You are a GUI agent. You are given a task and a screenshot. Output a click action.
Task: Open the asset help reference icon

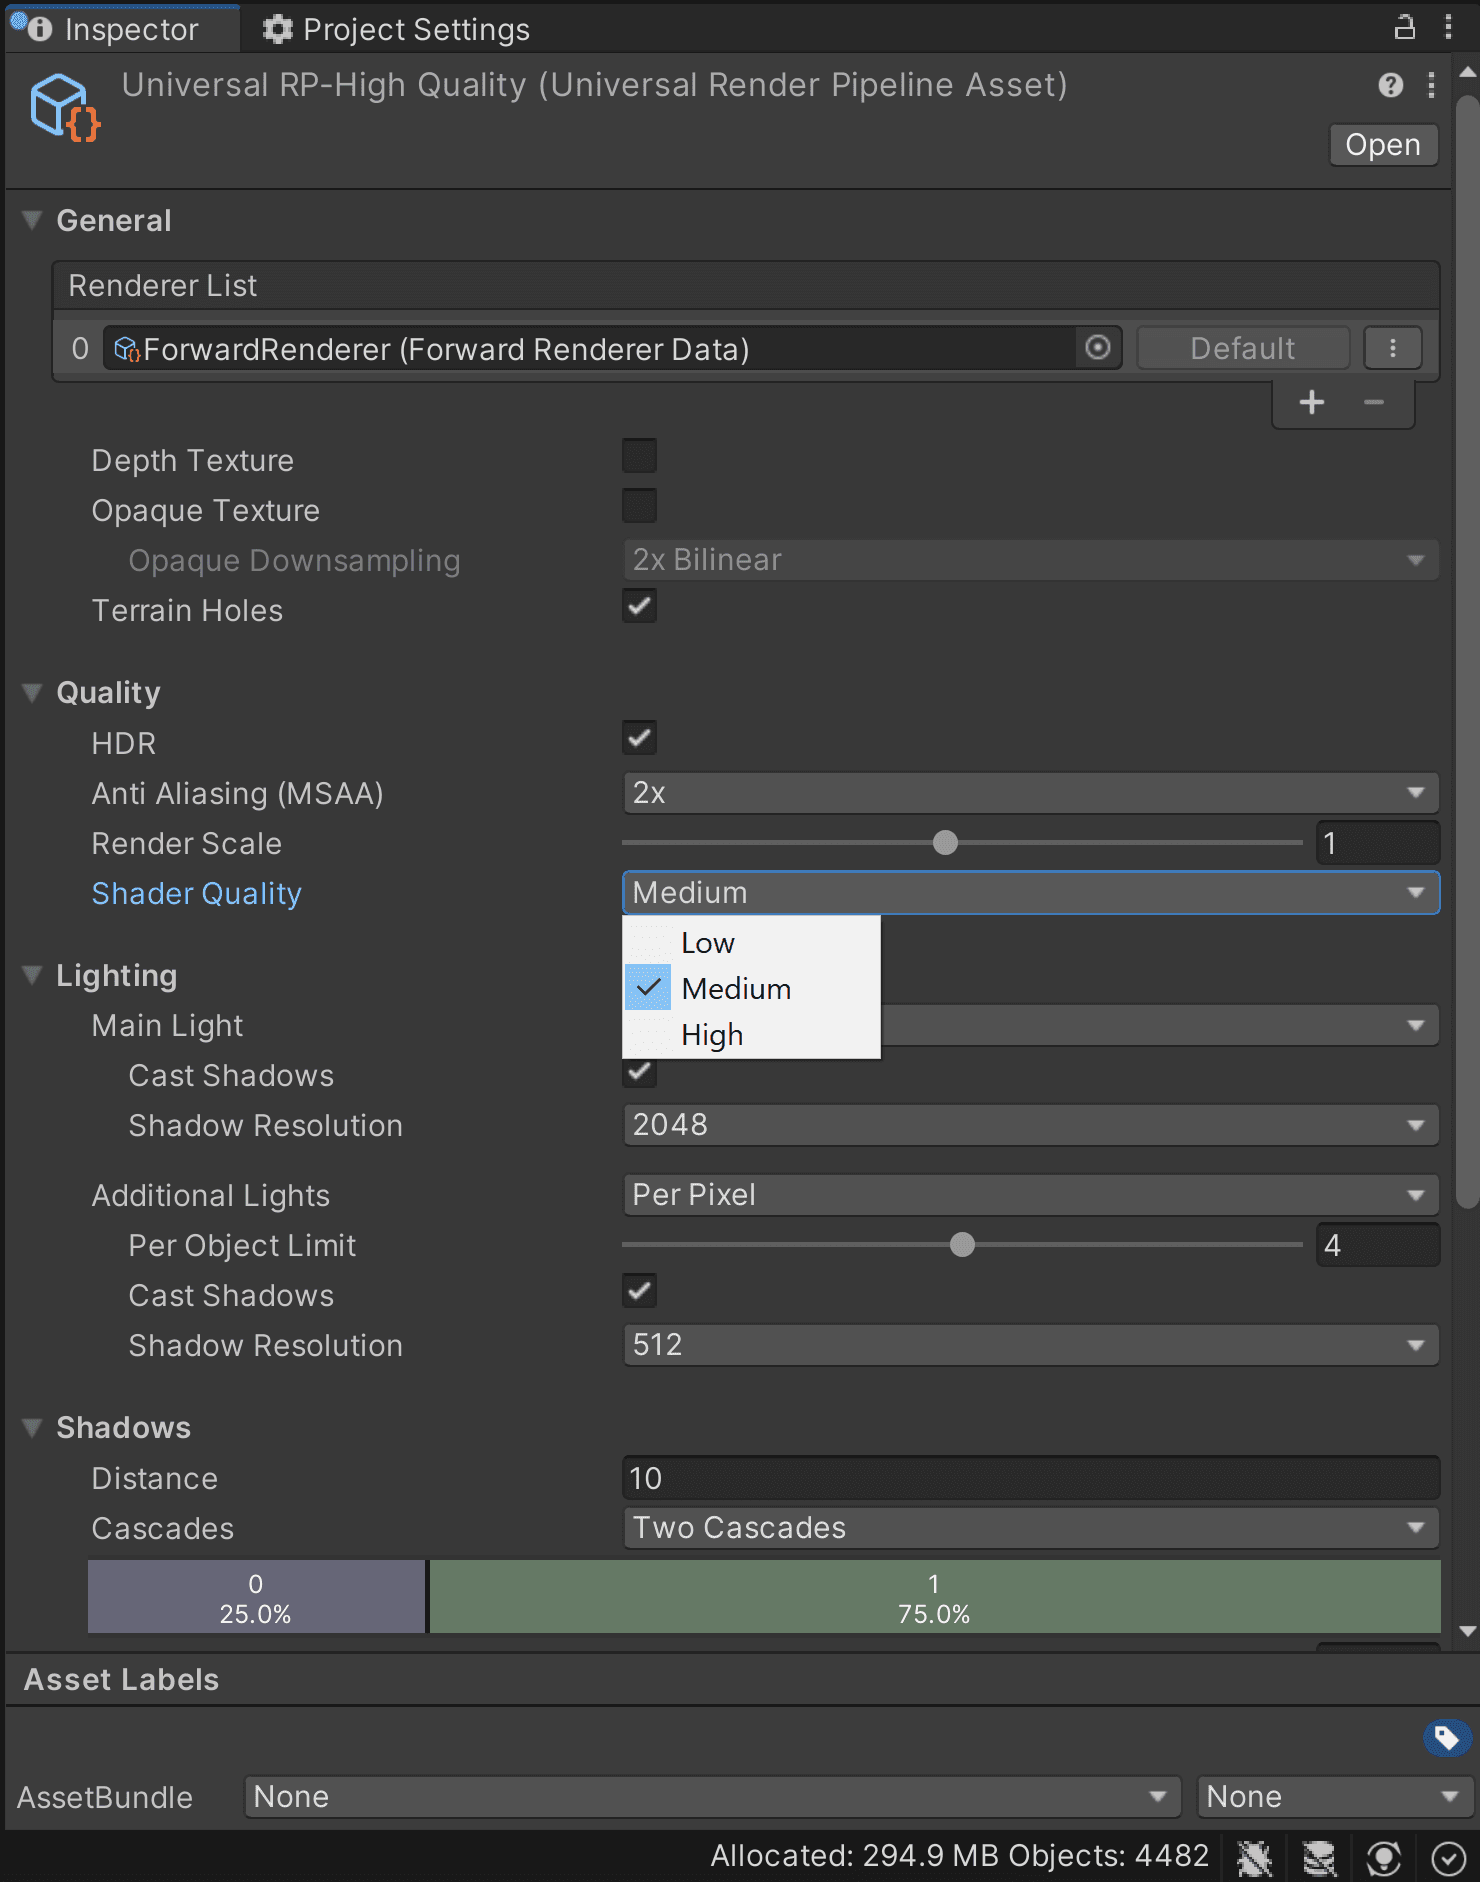tap(1390, 85)
